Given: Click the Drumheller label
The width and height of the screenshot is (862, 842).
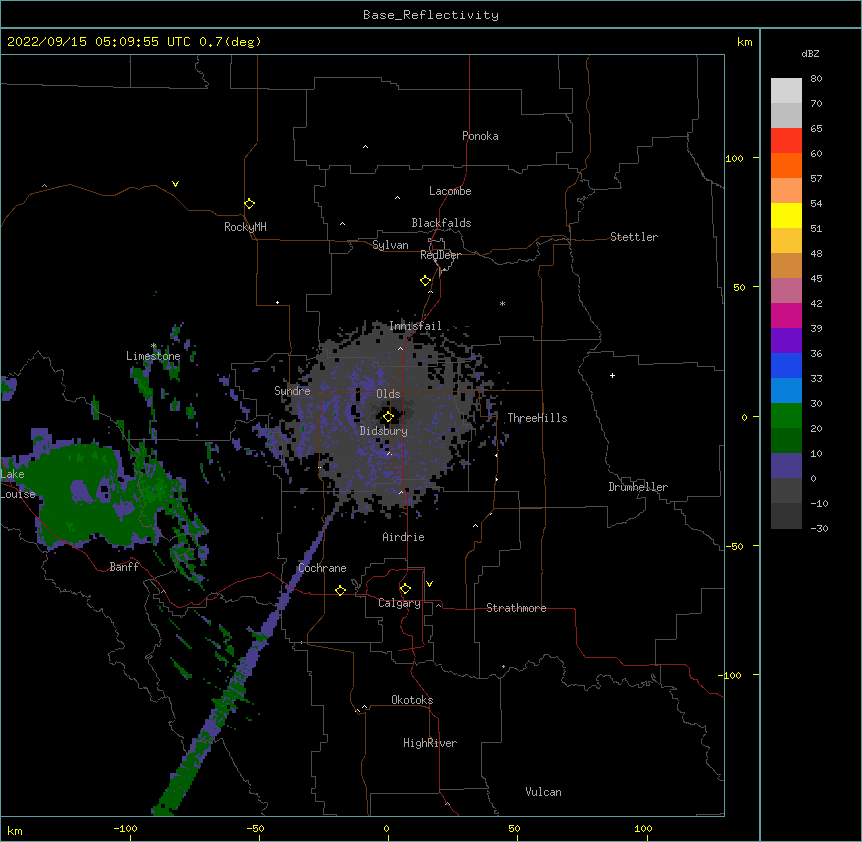Looking at the screenshot, I should coord(638,487).
